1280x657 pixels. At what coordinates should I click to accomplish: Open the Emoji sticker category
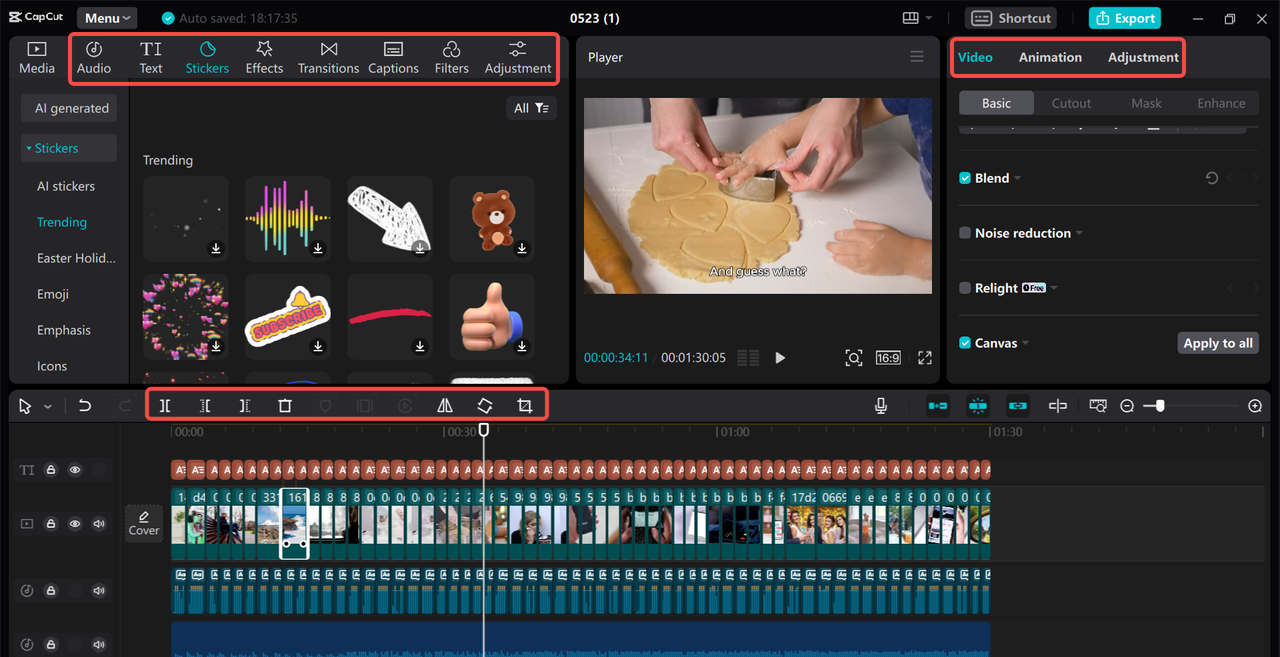53,294
